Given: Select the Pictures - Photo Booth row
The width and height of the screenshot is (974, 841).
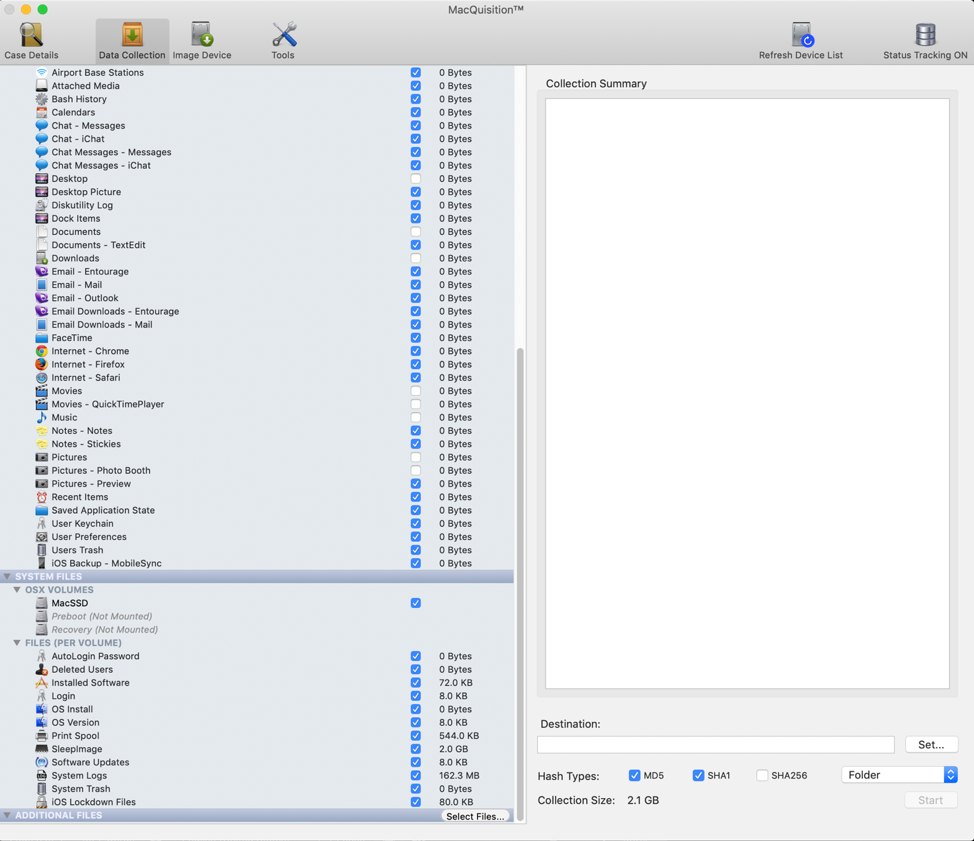Looking at the screenshot, I should pos(257,471).
